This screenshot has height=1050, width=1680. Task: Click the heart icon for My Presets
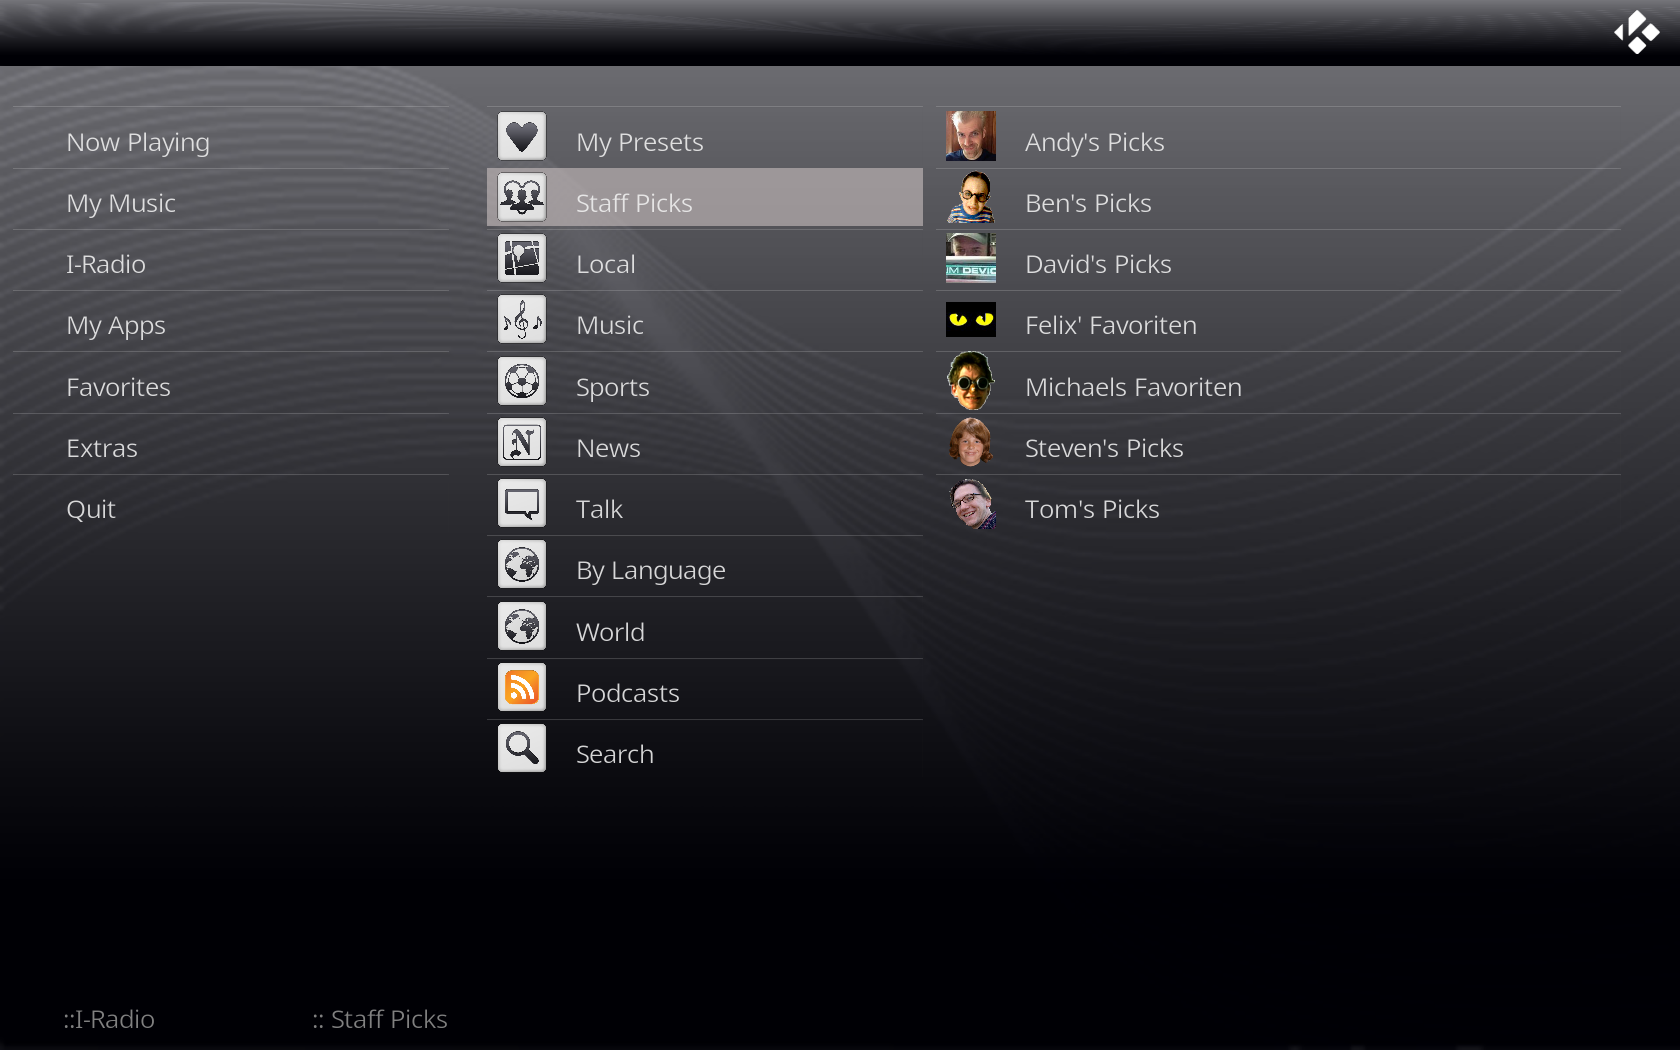click(x=522, y=136)
